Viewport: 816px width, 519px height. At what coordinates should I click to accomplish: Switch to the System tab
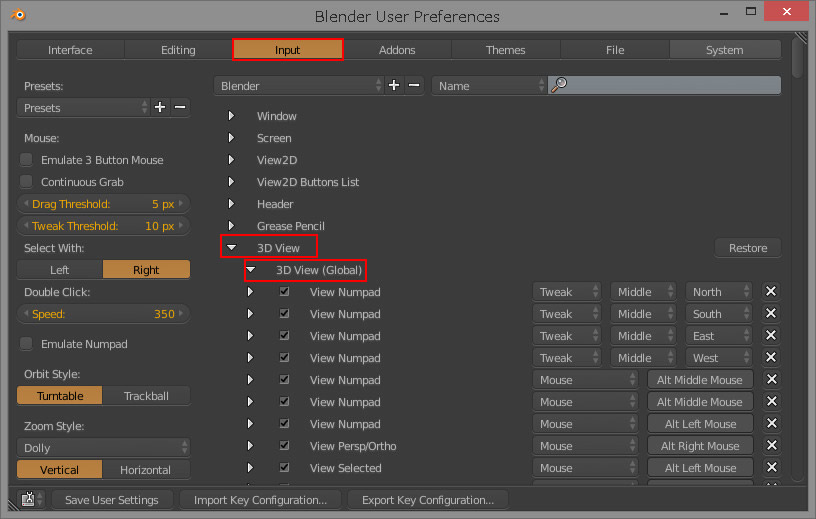coord(724,50)
